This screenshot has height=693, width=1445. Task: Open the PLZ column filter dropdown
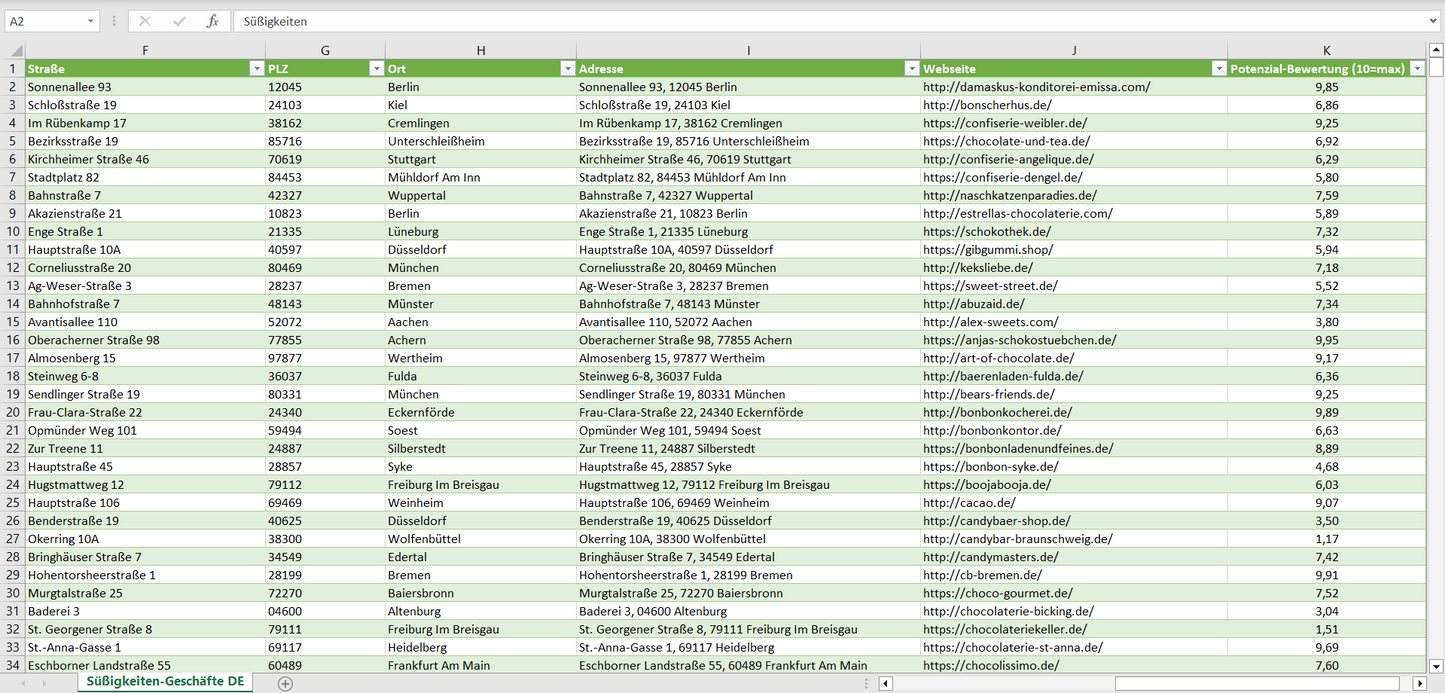pyautogui.click(x=376, y=69)
